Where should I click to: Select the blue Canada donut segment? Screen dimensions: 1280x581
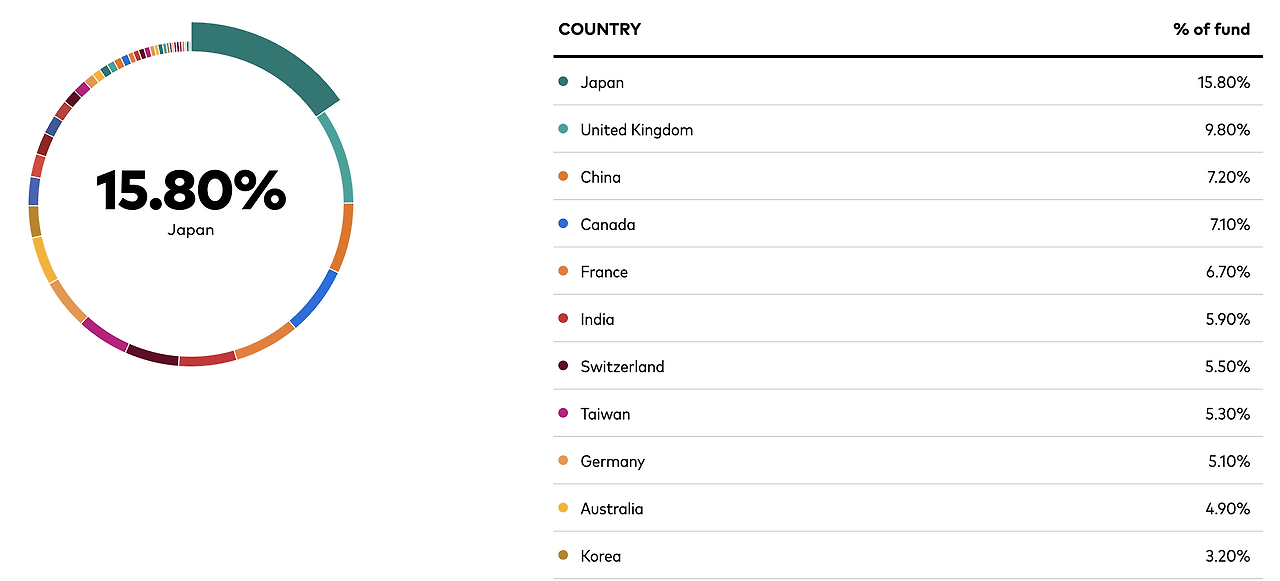click(x=315, y=298)
